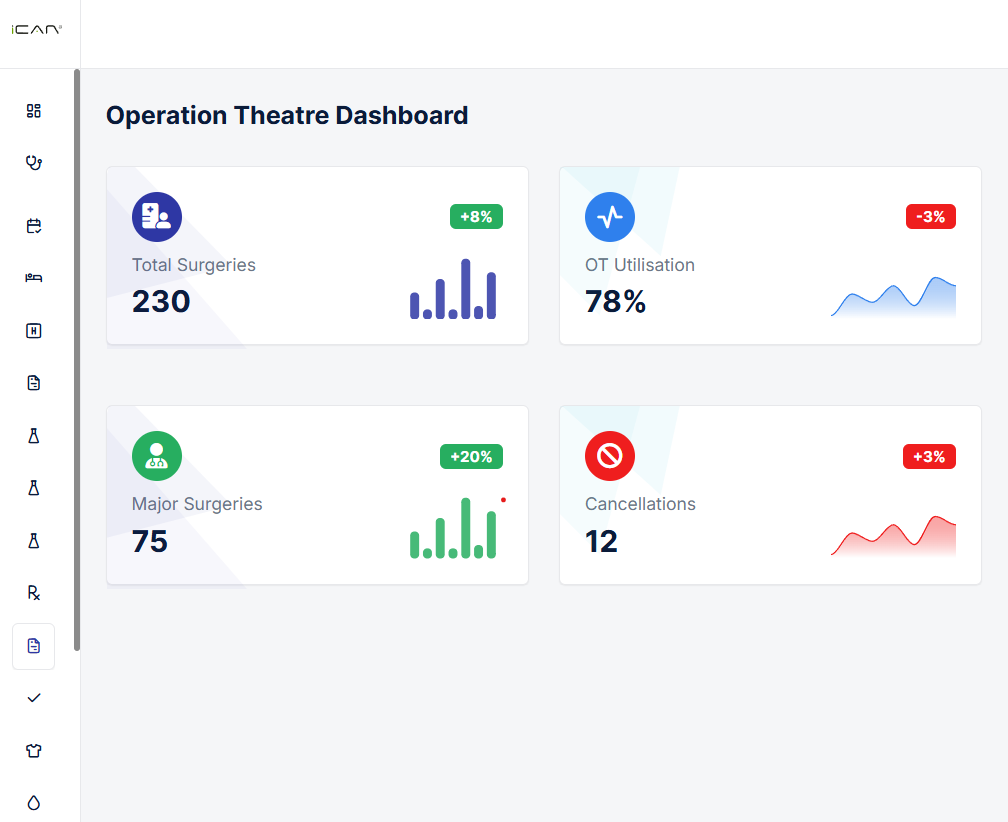Open the laundry shirt icon
Image resolution: width=1008 pixels, height=822 pixels.
pyautogui.click(x=33, y=750)
